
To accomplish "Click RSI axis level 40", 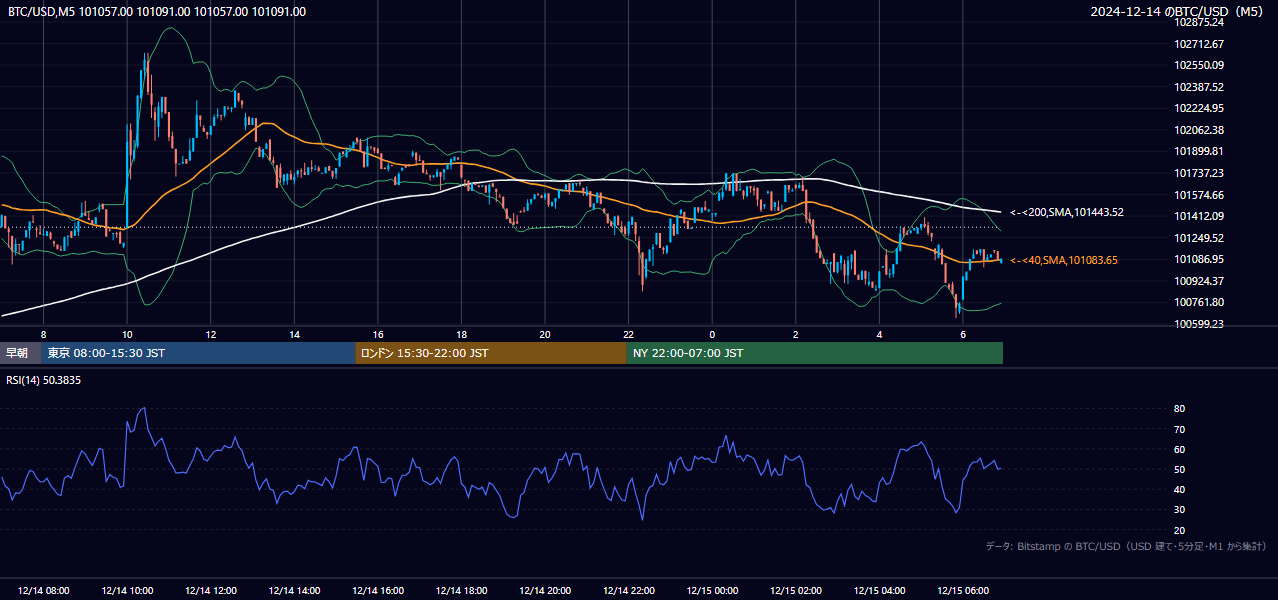I will tap(1180, 489).
